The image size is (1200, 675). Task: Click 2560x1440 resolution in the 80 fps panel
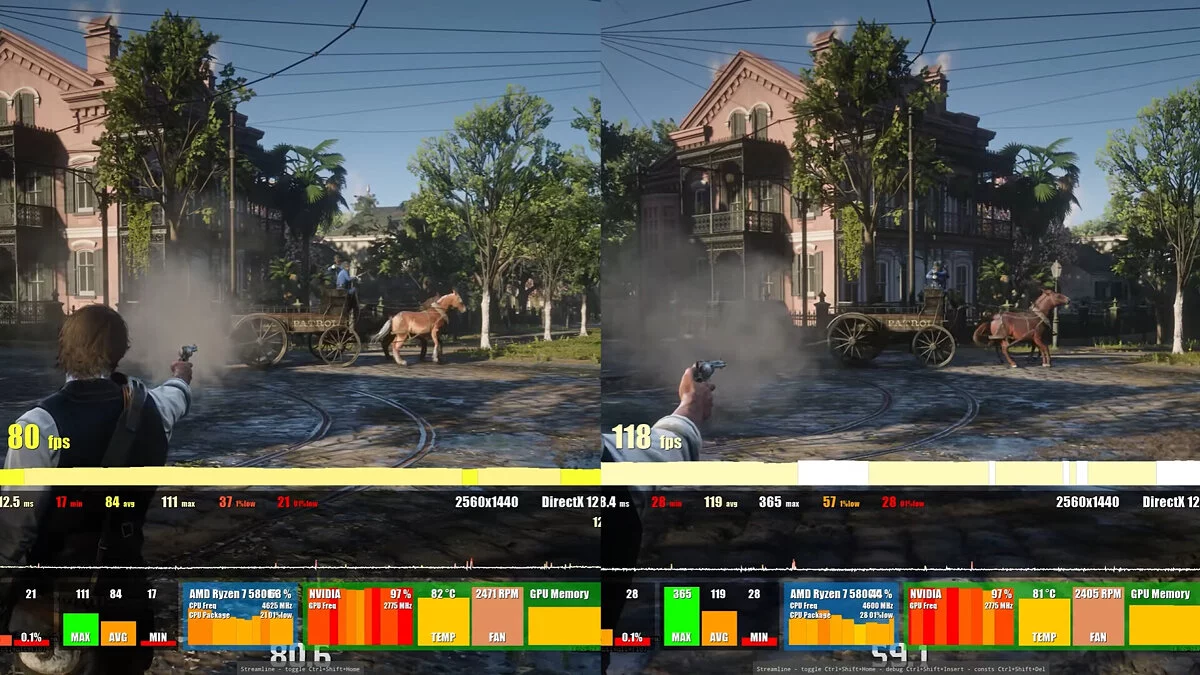coord(486,502)
